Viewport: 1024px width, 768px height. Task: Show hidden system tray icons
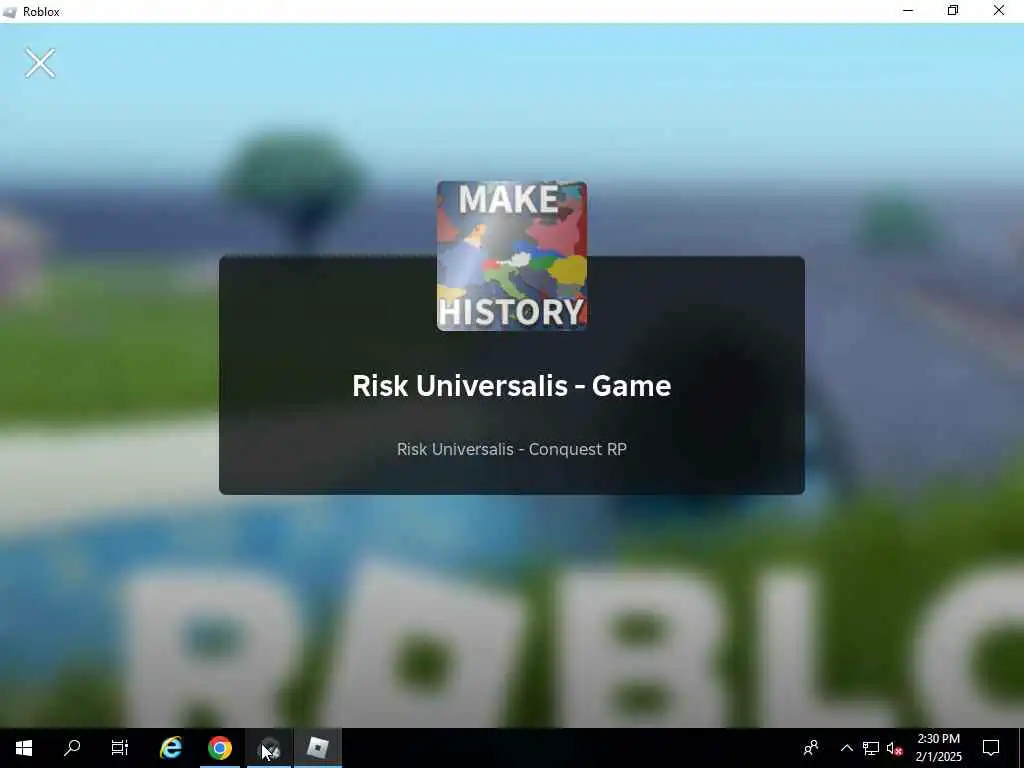click(x=846, y=748)
